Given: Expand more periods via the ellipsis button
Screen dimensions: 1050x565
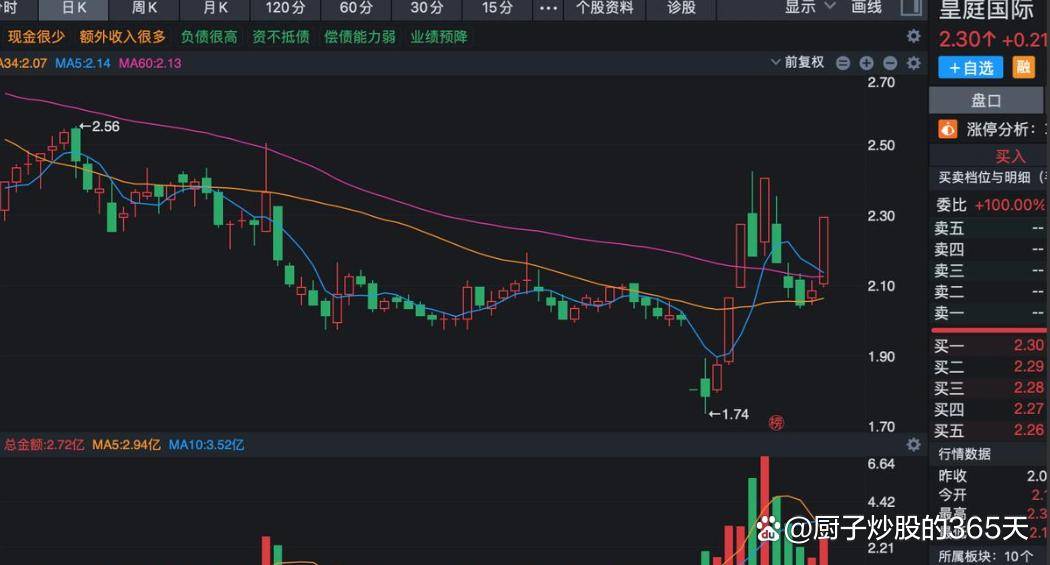Looking at the screenshot, I should [x=547, y=7].
